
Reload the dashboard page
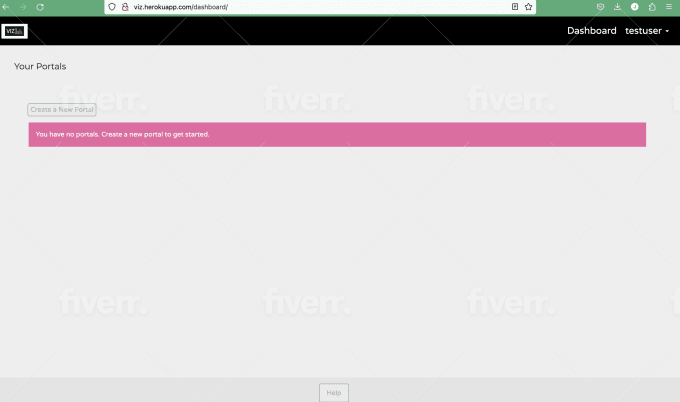[x=40, y=6]
